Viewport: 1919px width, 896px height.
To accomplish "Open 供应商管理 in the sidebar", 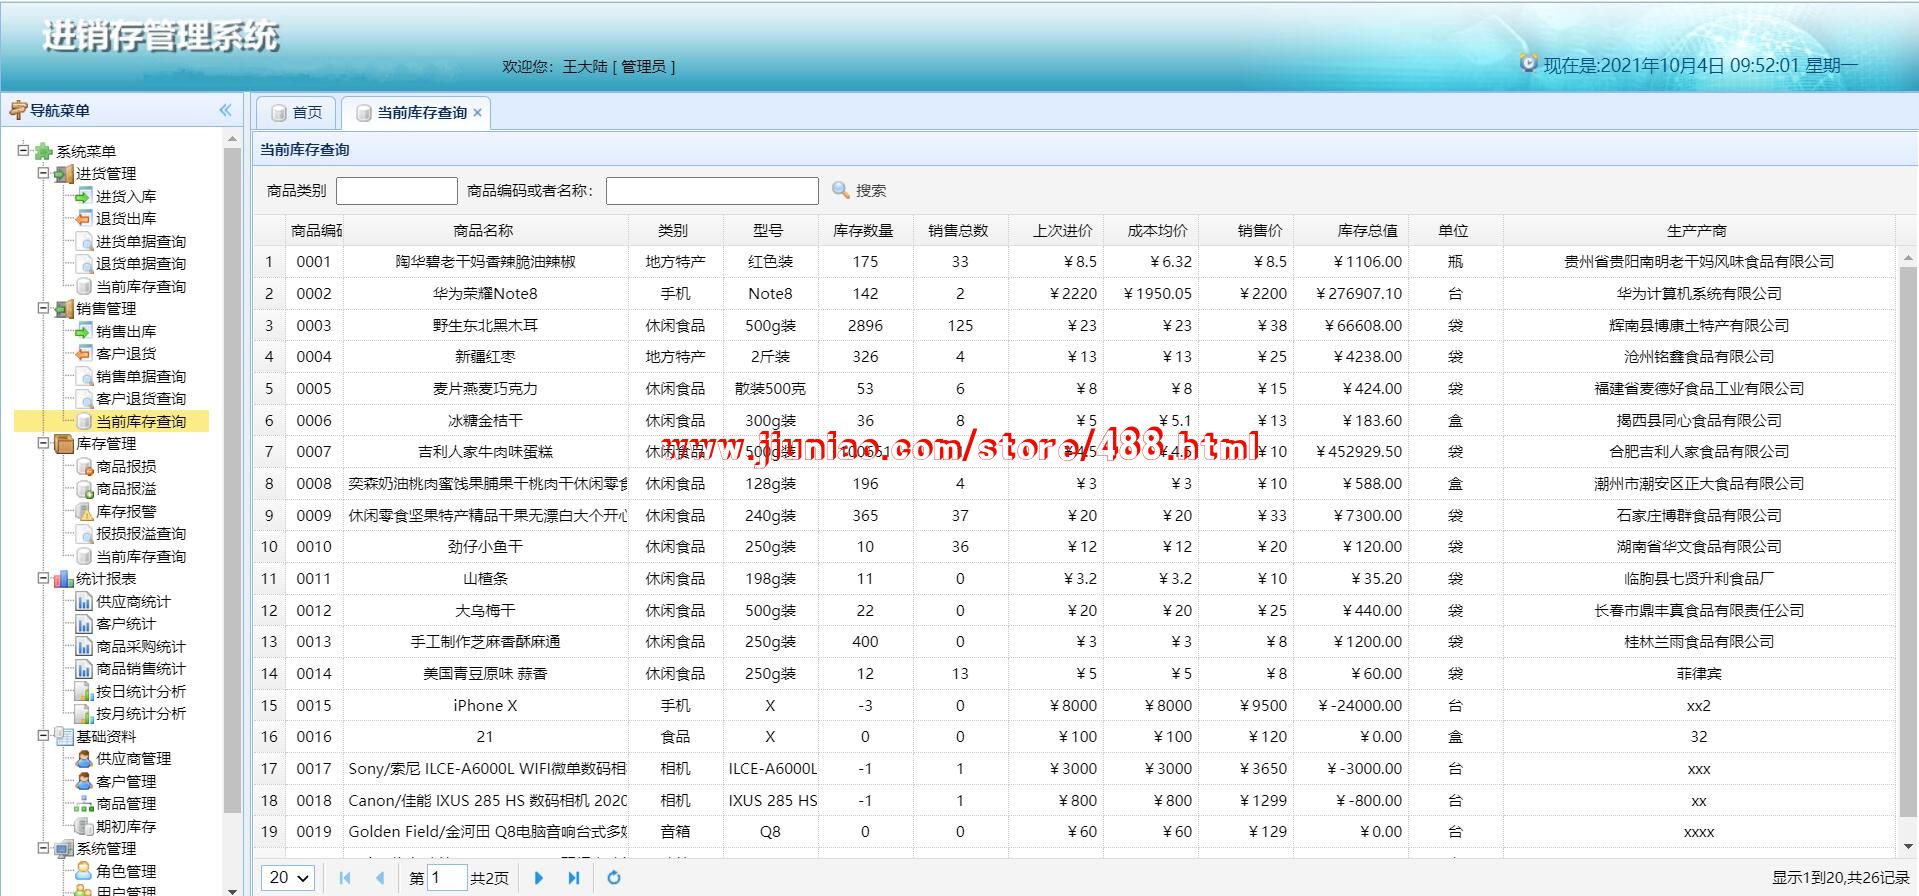I will pyautogui.click(x=133, y=758).
